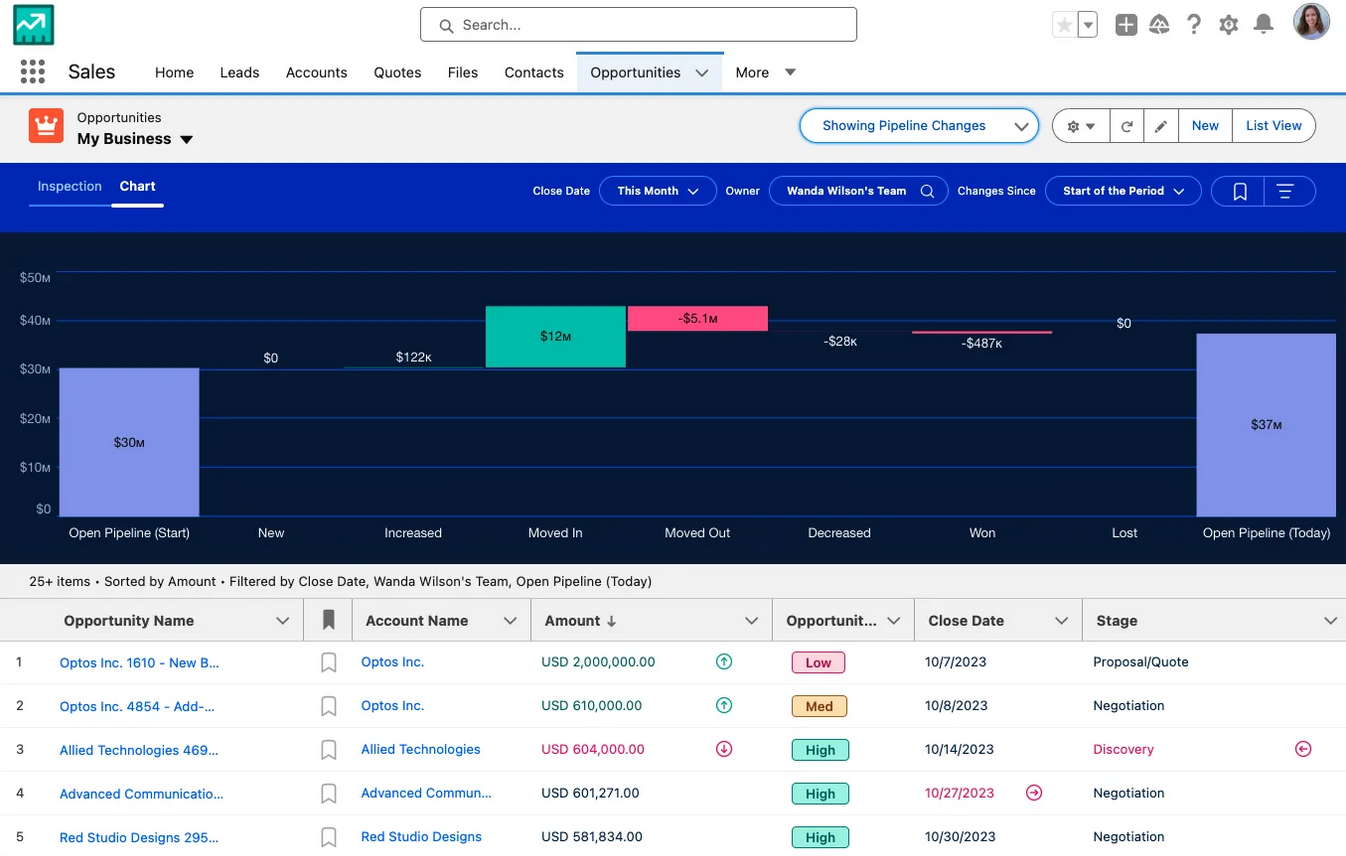Open the filter lines icon in blue bar

point(1286,191)
